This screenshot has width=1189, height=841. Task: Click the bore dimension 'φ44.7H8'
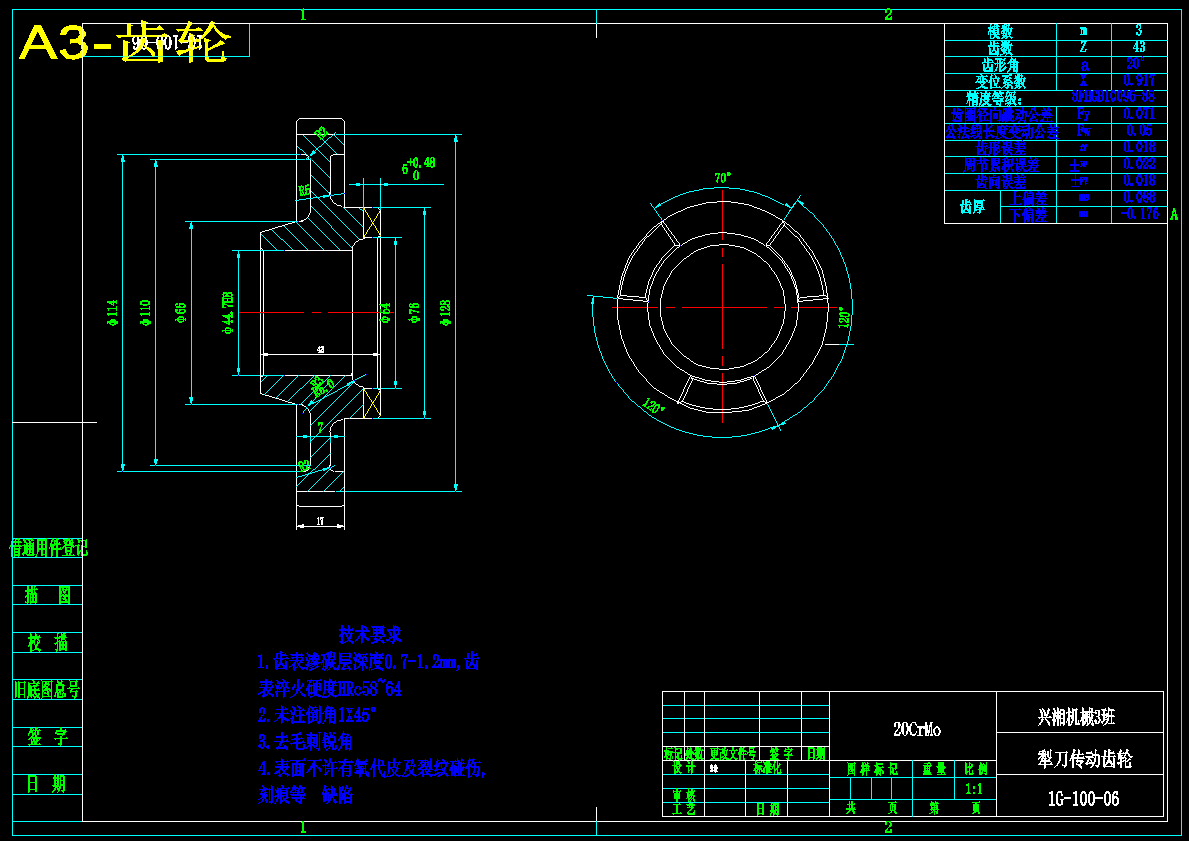click(227, 312)
